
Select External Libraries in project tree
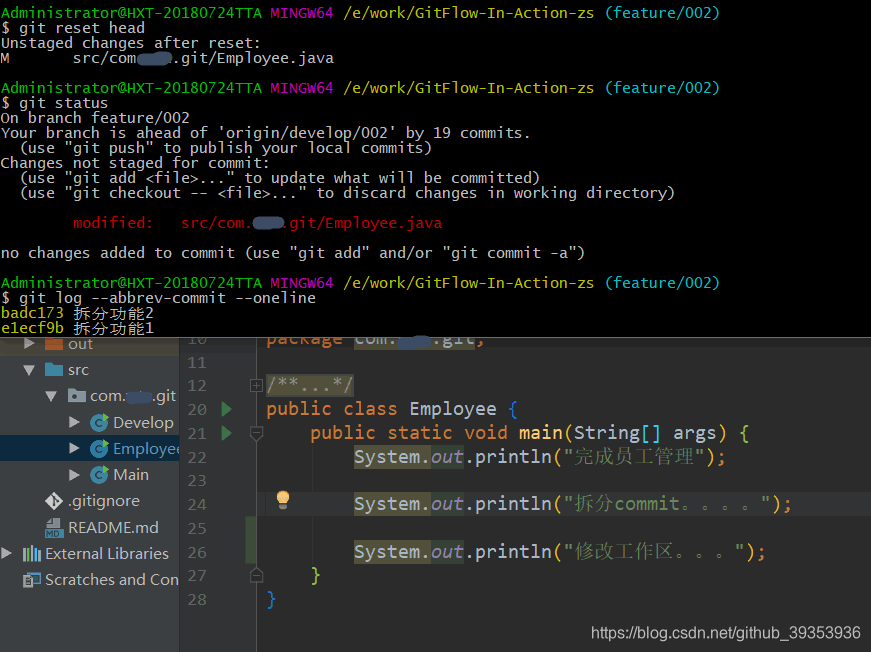tap(107, 554)
